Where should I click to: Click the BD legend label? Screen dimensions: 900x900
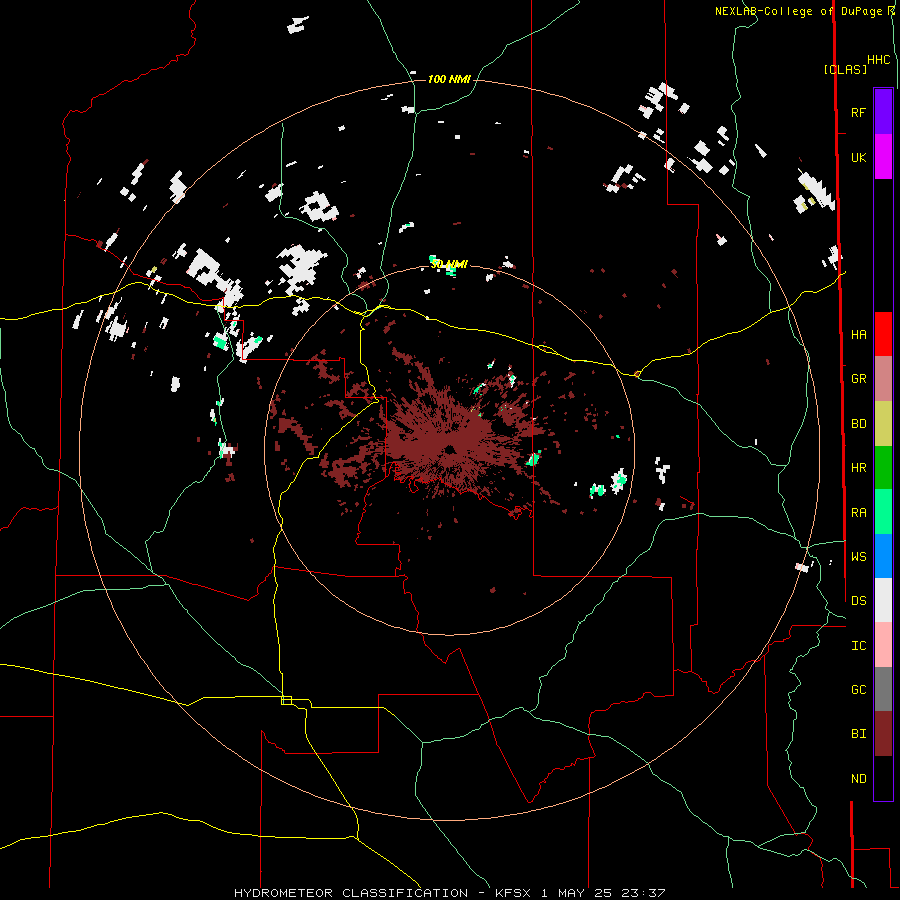pyautogui.click(x=858, y=424)
